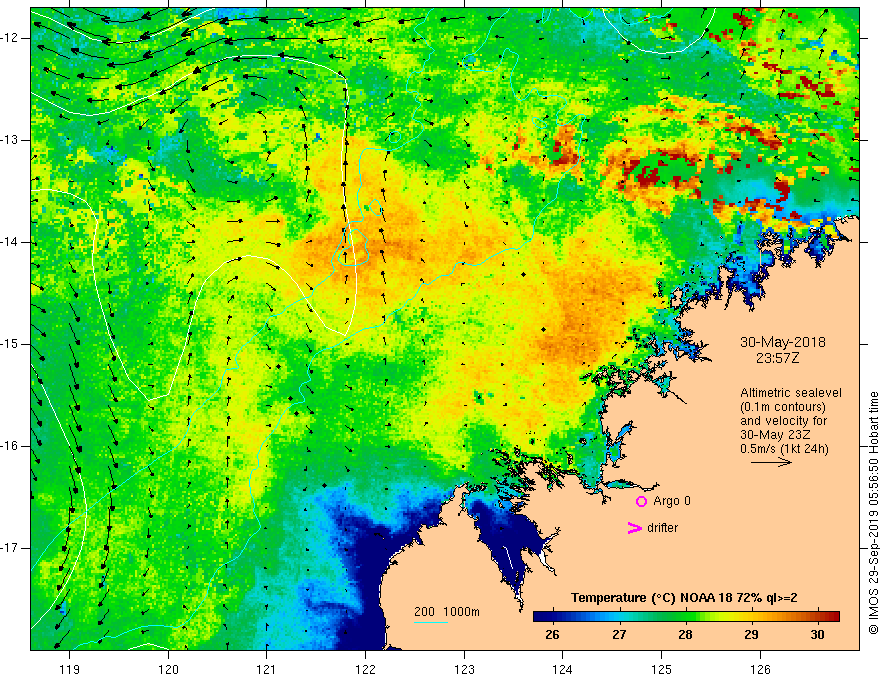The width and height of the screenshot is (880, 680).
Task: Click the '23:57Z' time label
Action: pos(777,358)
